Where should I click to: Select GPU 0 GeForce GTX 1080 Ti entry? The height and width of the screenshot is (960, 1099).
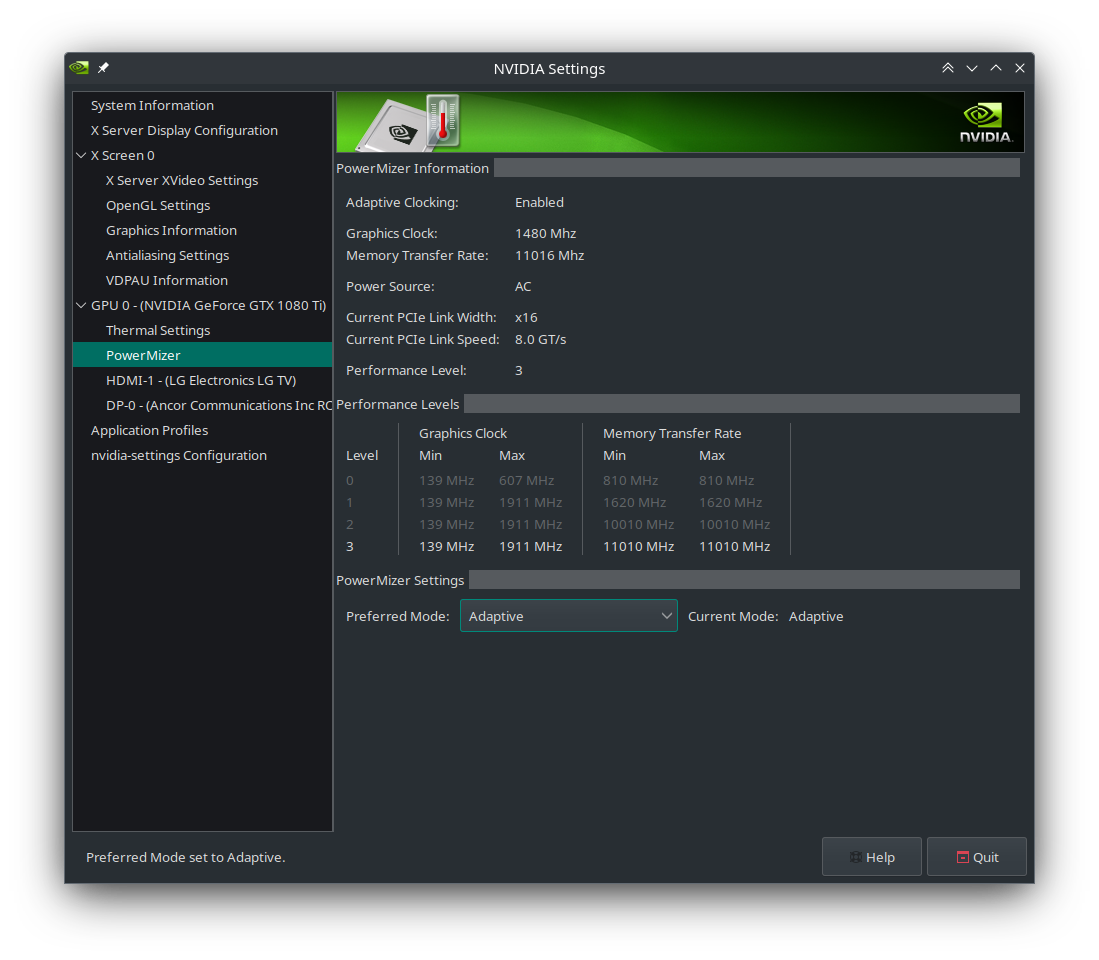208,306
